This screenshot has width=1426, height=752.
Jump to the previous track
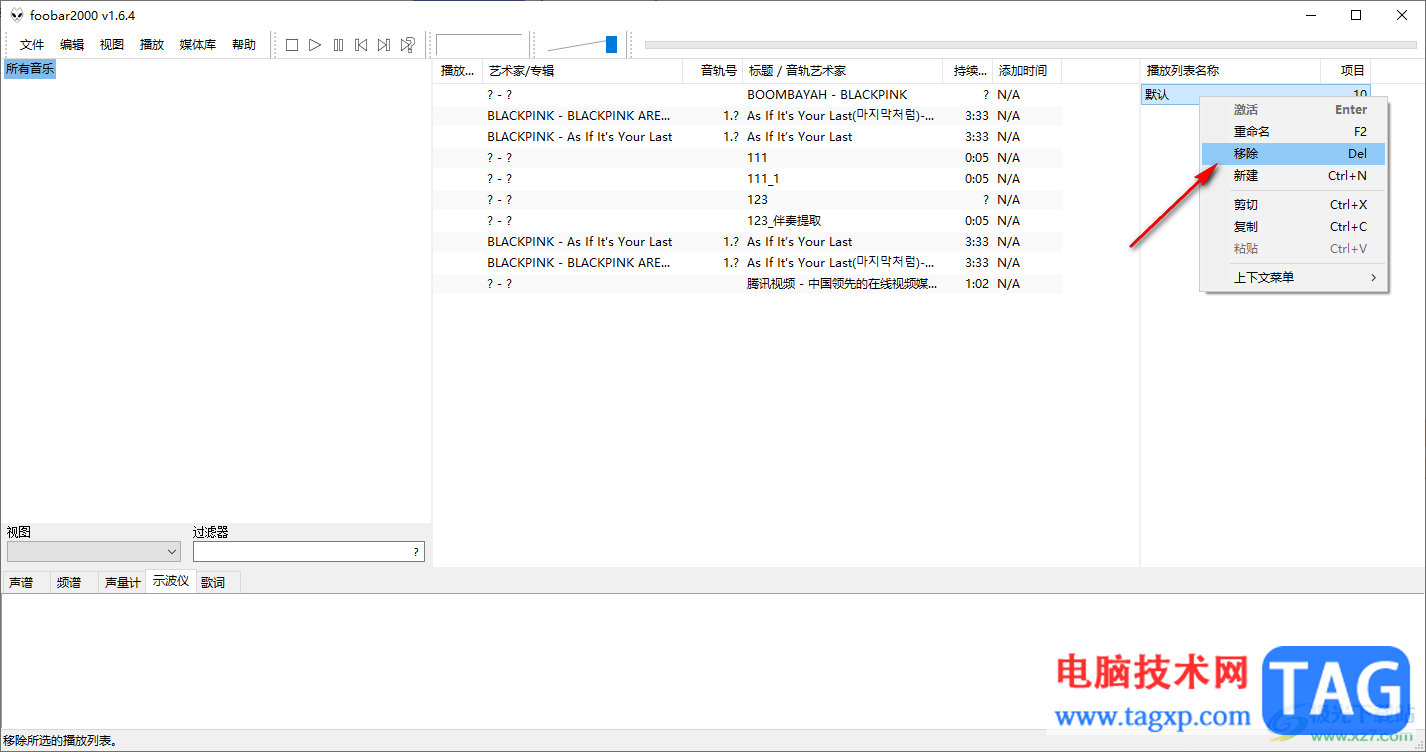[x=361, y=45]
